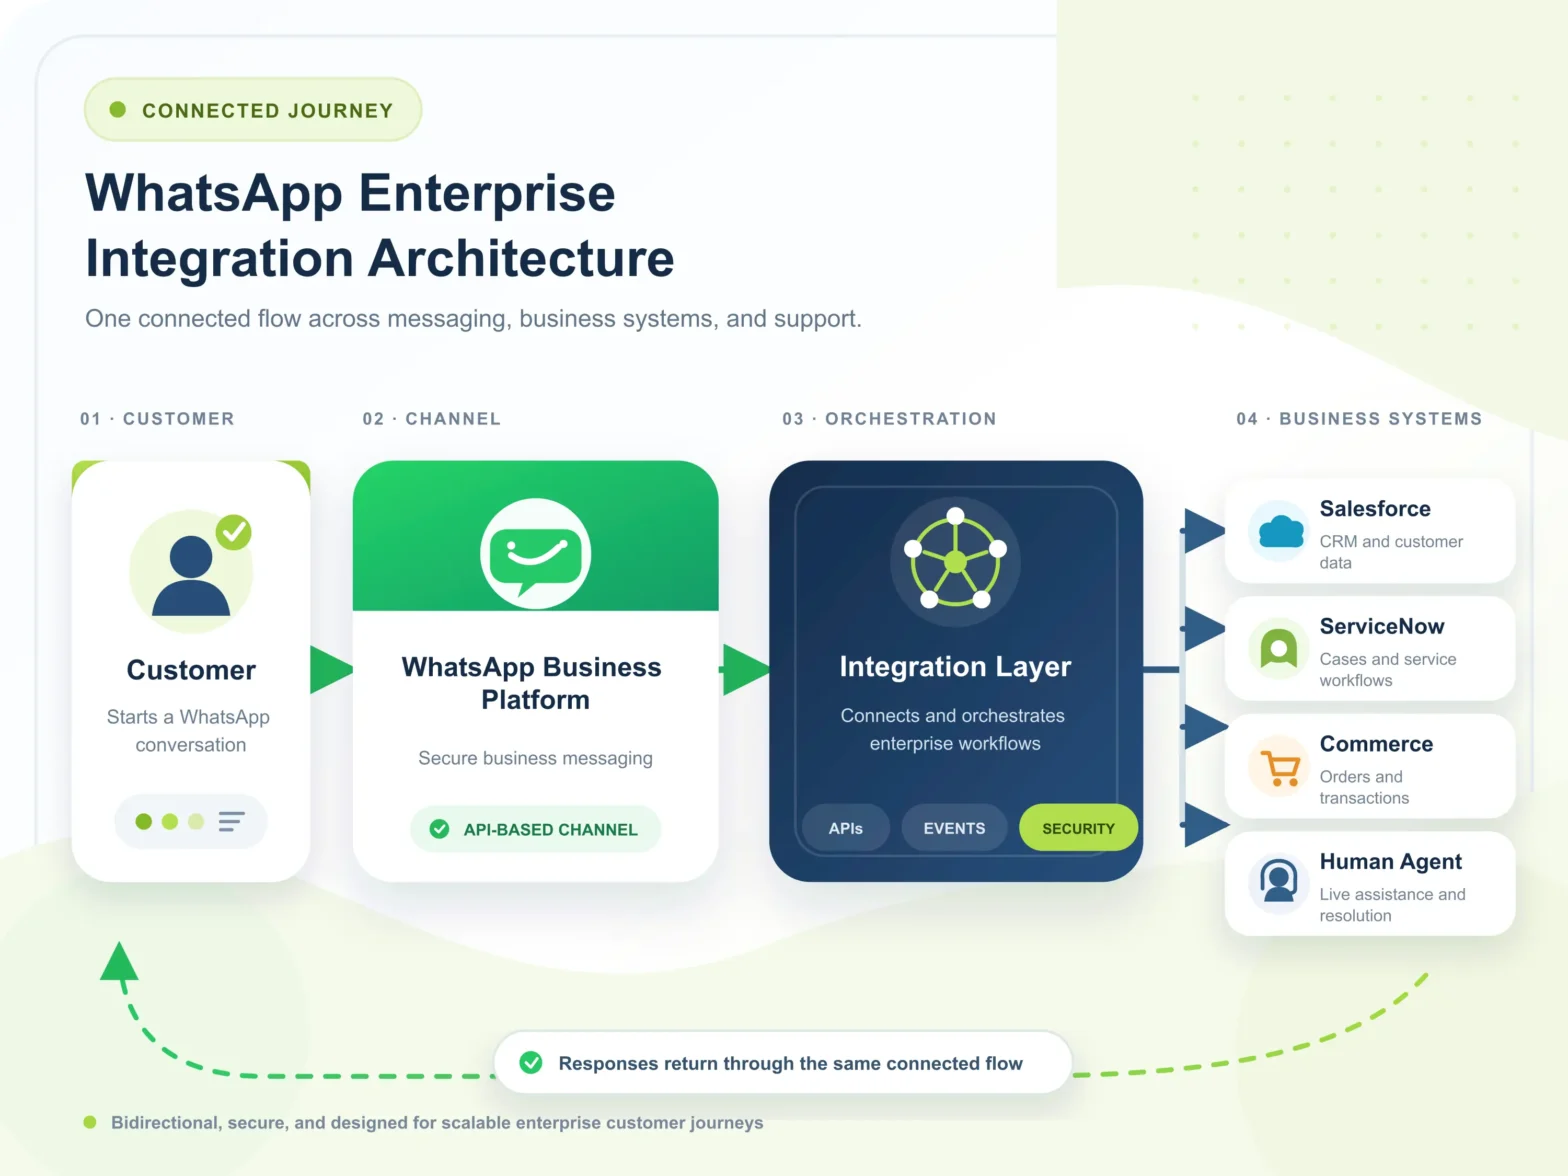
Task: Select the SECURITY pill
Action: tap(1078, 828)
